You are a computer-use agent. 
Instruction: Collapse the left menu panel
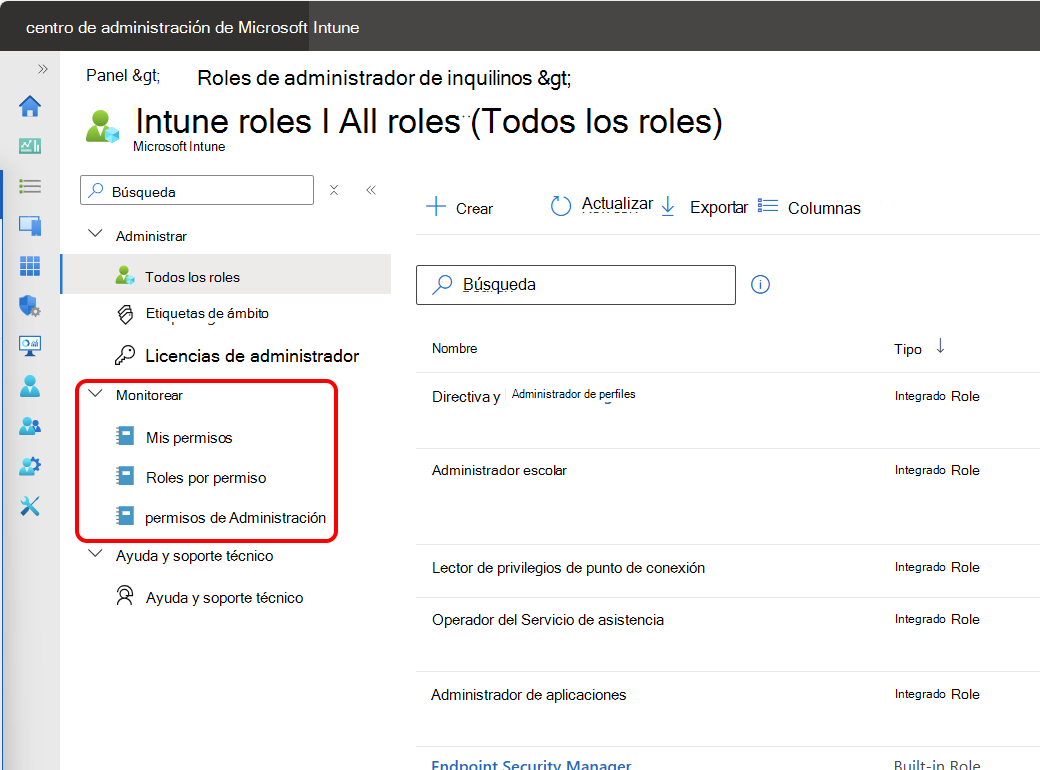[371, 190]
